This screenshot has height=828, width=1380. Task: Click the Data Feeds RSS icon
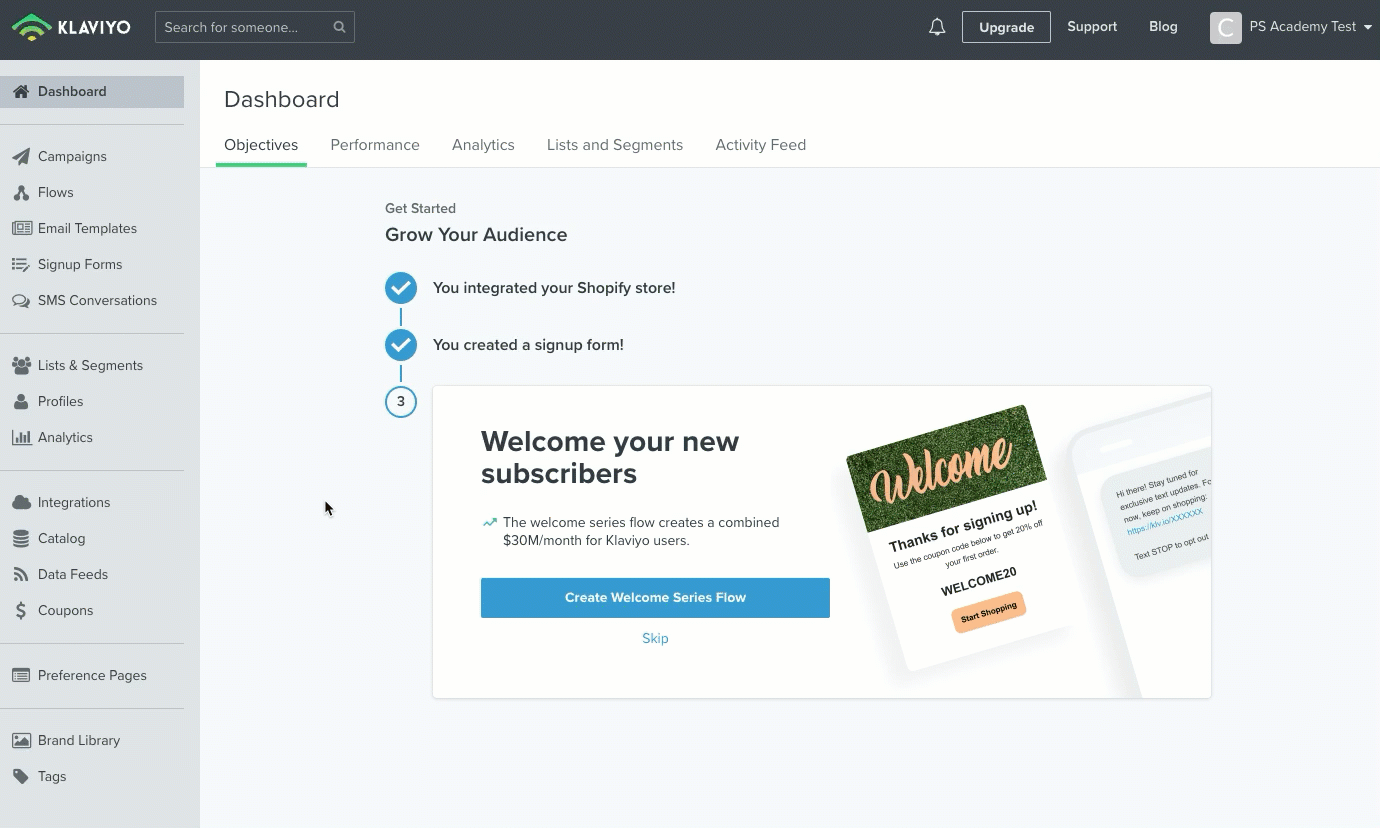pos(21,574)
